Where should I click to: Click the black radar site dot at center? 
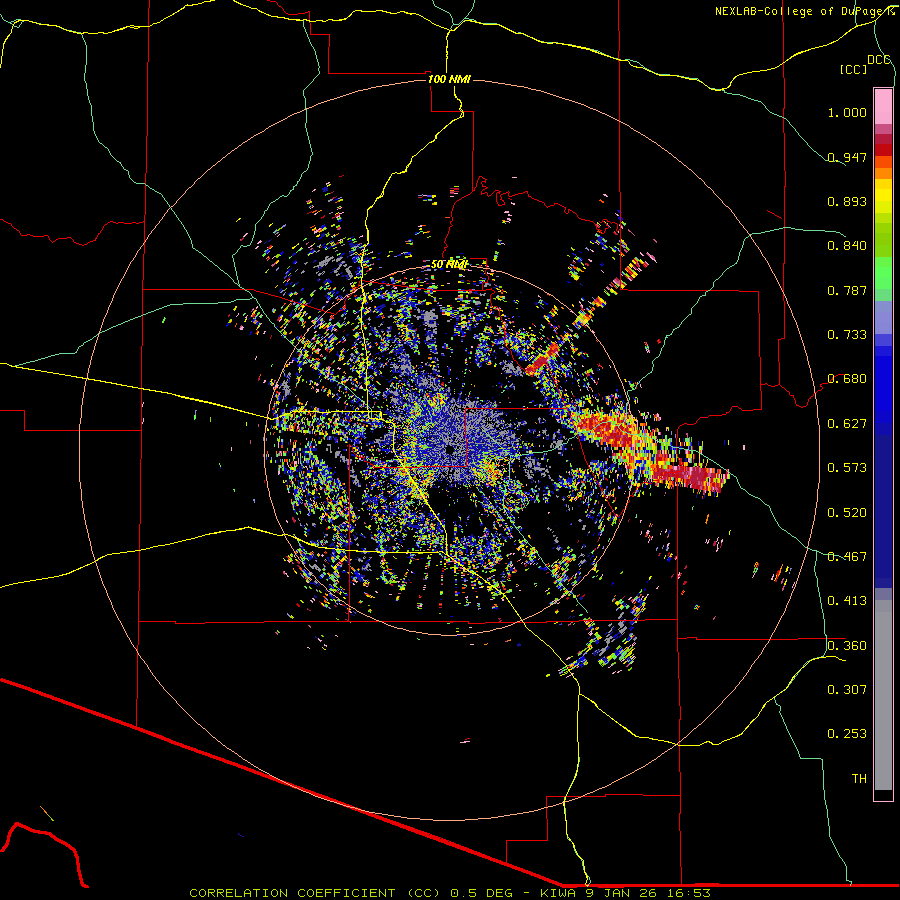pyautogui.click(x=449, y=450)
